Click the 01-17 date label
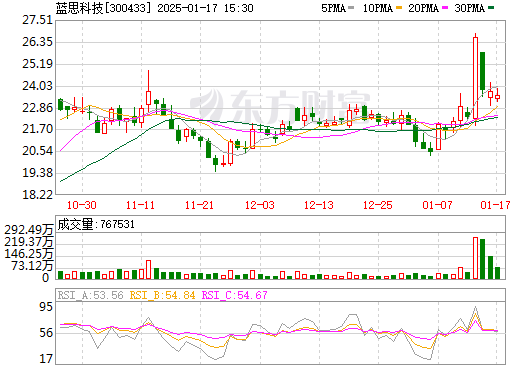This screenshot has height=365, width=520. [x=495, y=205]
